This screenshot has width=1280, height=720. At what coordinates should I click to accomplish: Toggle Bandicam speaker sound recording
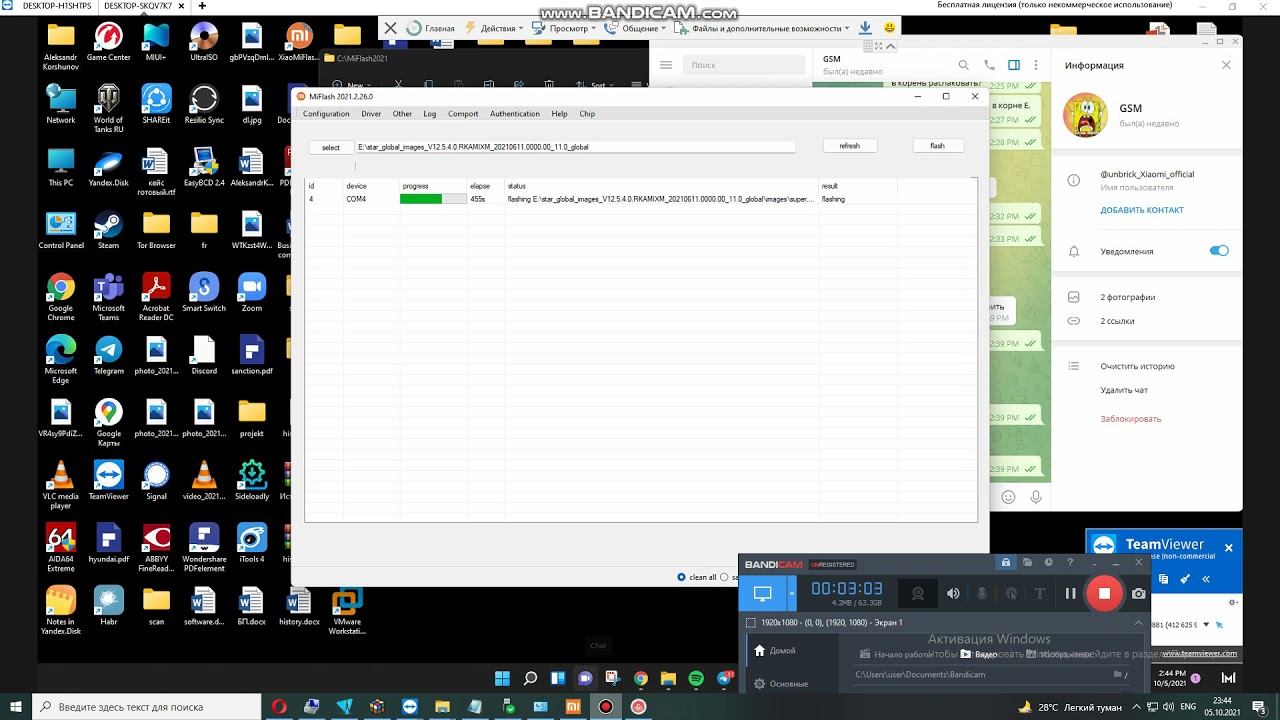953,593
